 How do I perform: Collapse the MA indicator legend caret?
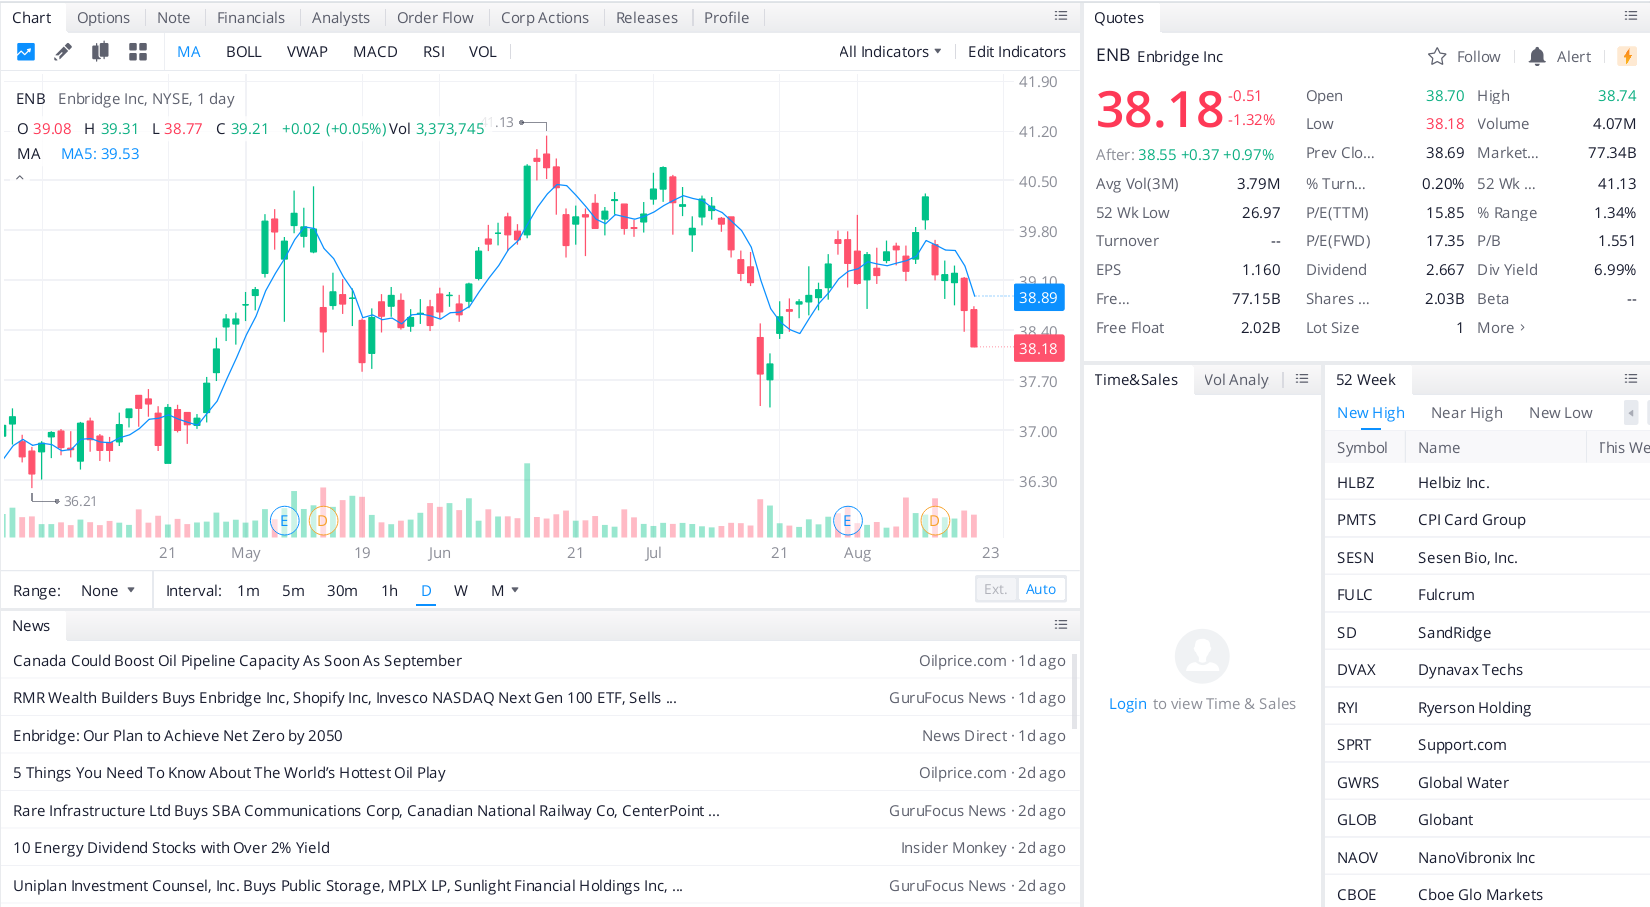(19, 178)
